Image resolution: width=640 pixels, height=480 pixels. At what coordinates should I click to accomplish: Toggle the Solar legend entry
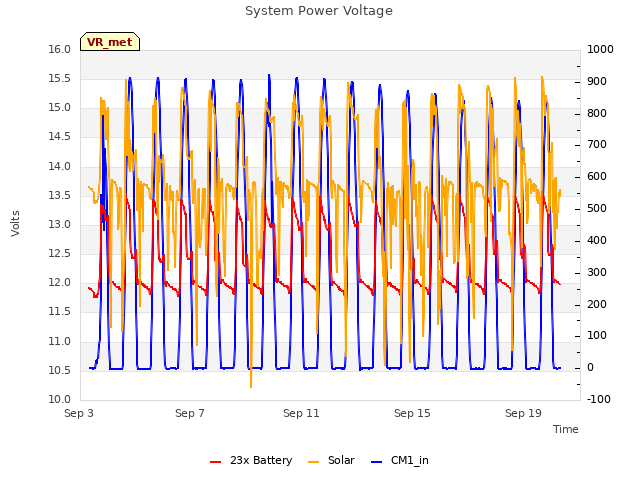(331, 460)
